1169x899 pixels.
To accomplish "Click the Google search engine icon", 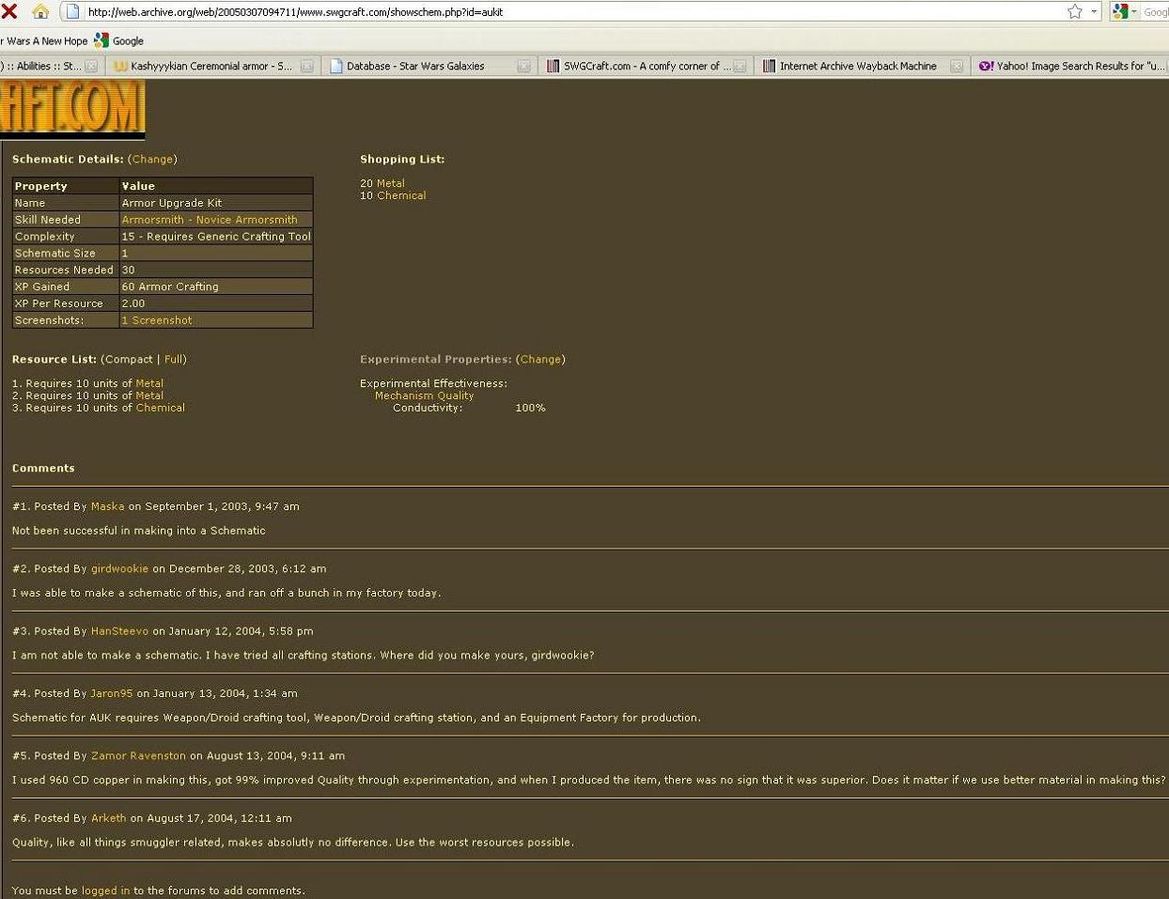I will pos(1121,11).
